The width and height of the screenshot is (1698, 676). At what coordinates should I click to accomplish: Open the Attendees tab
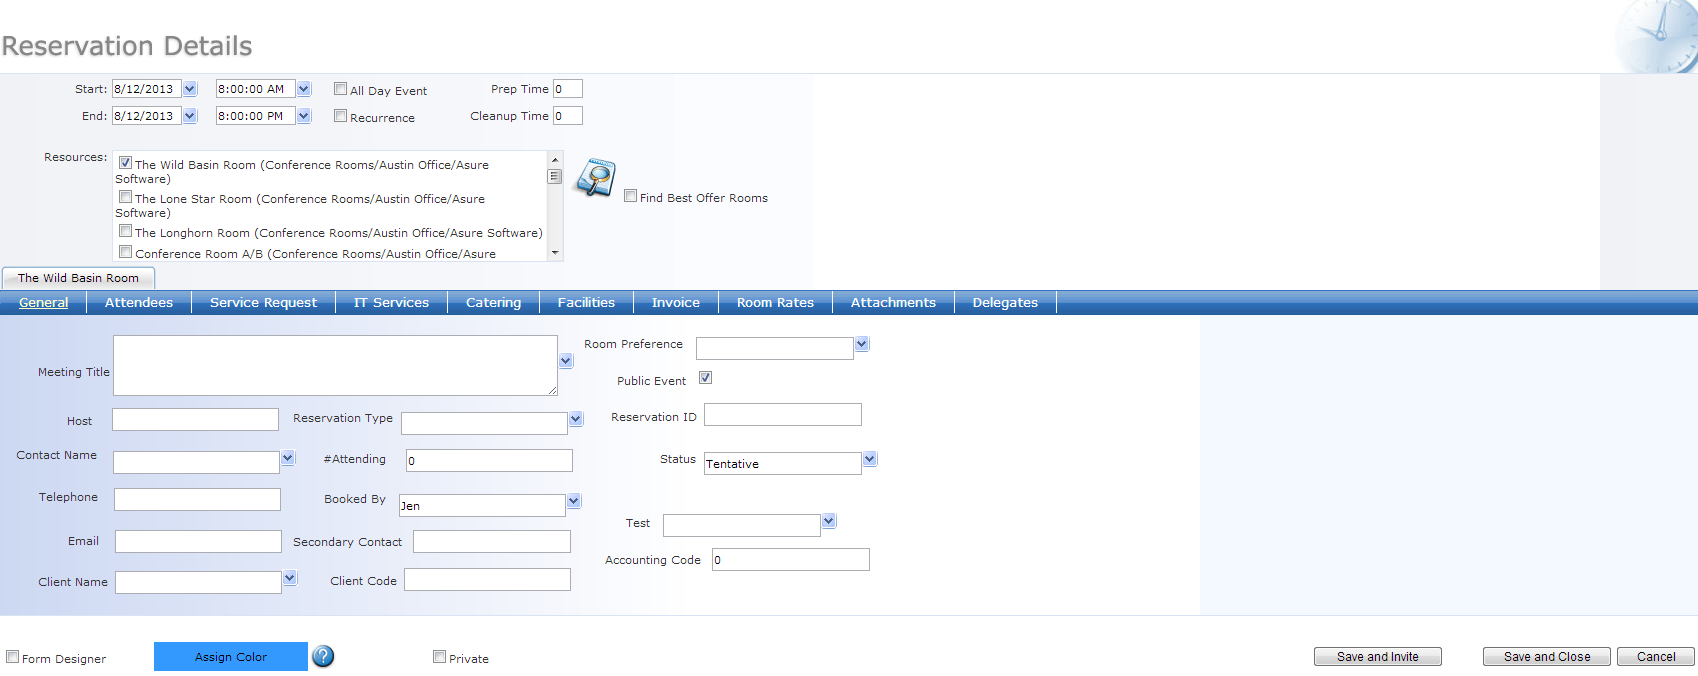(139, 303)
